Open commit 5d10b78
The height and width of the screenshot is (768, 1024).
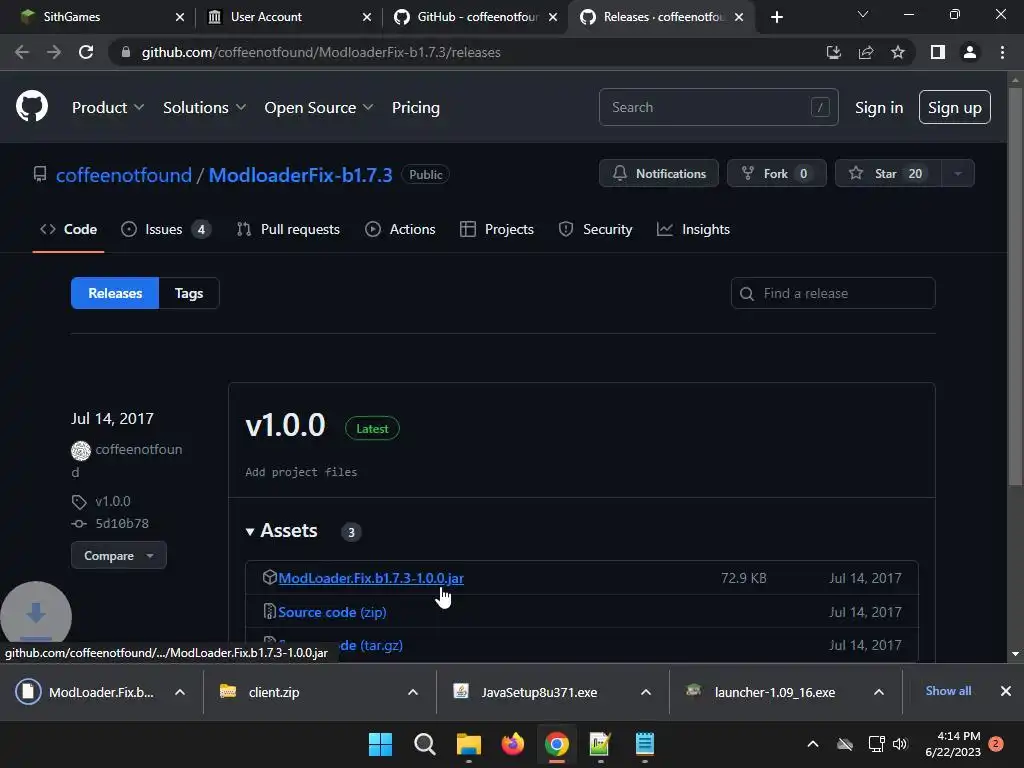tap(122, 523)
